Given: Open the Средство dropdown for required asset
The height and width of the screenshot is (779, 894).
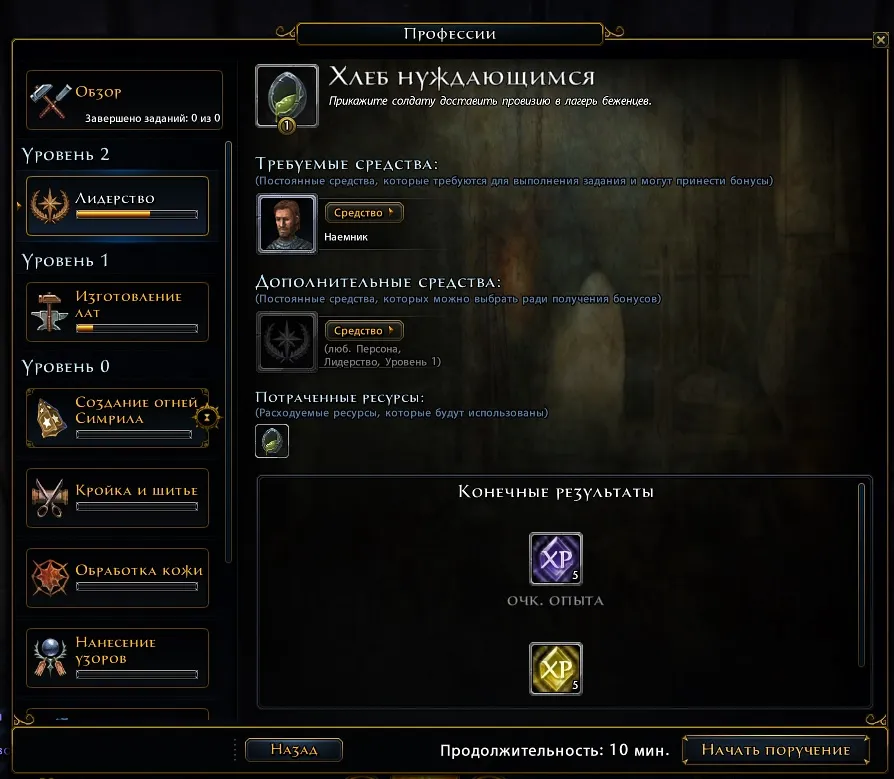Looking at the screenshot, I should 364,213.
